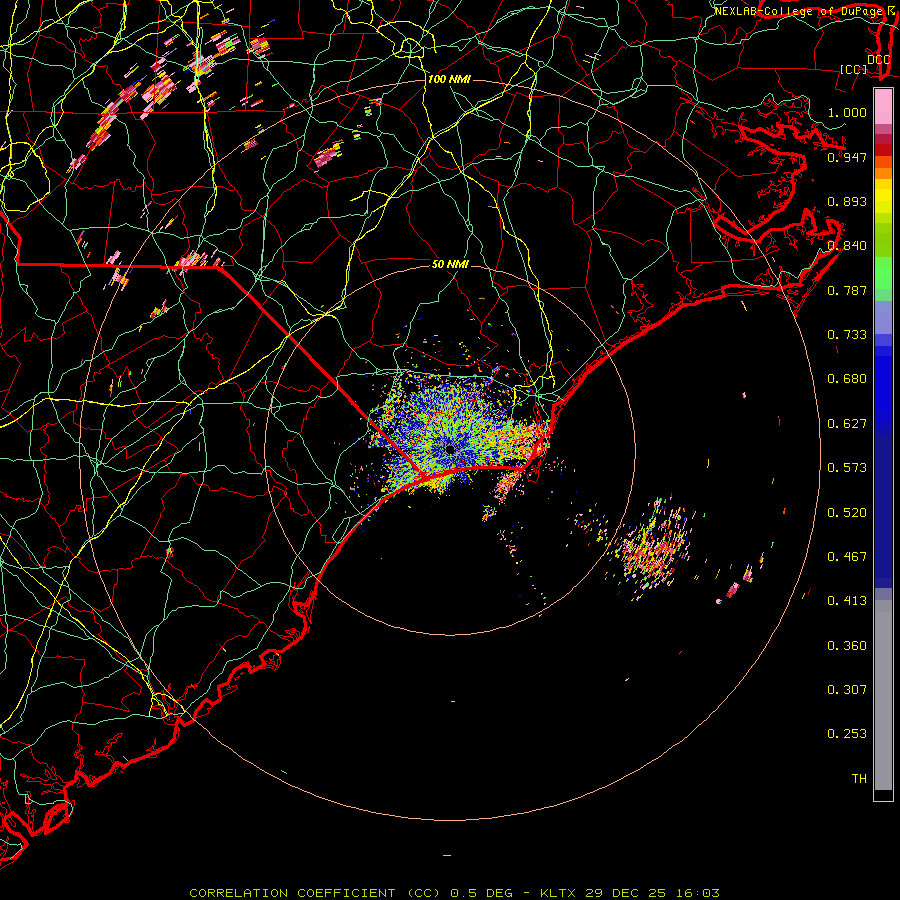Click the 100 NMI range ring label

[449, 79]
